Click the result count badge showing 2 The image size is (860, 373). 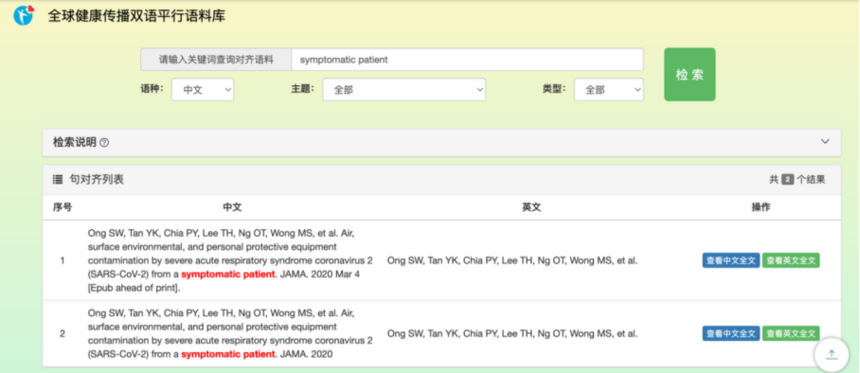click(788, 179)
